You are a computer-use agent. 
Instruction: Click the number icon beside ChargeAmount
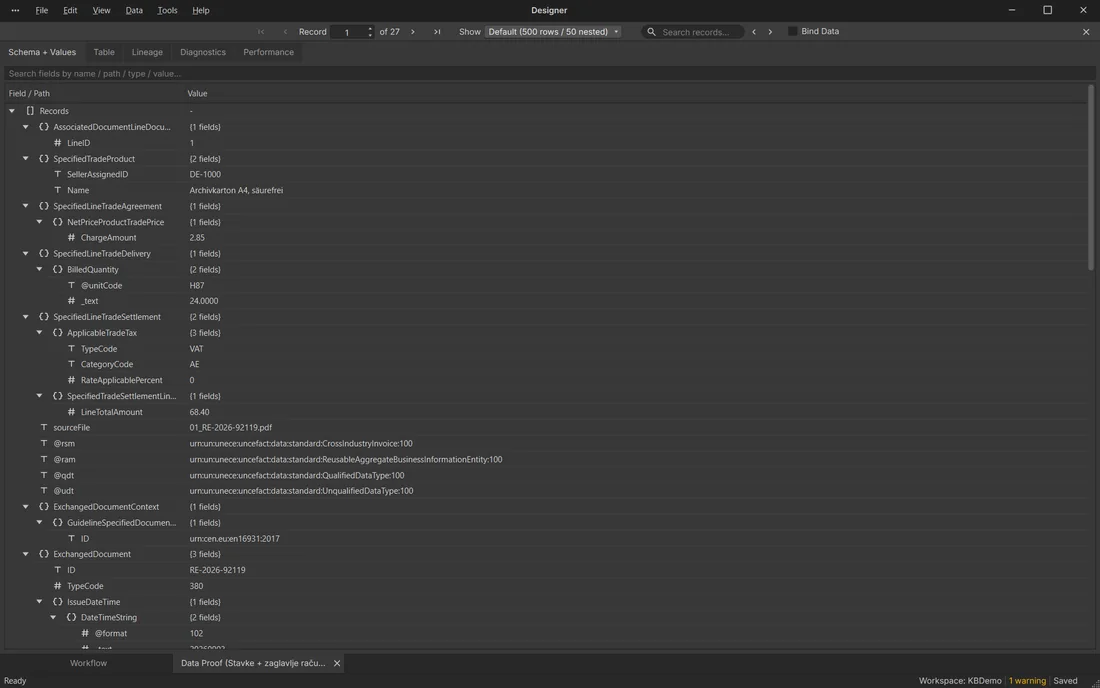coord(71,238)
